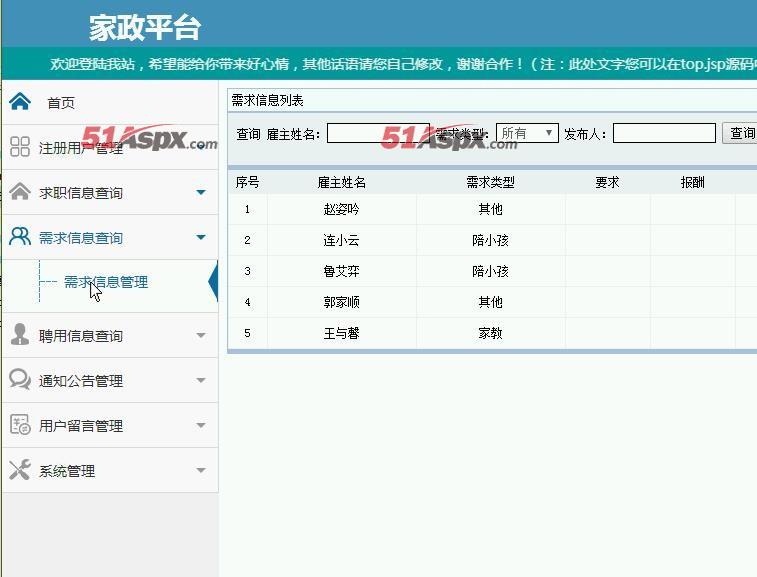The width and height of the screenshot is (757, 577).
Task: Click 陪小孩 in the 鲁艾弈 row
Action: (490, 271)
